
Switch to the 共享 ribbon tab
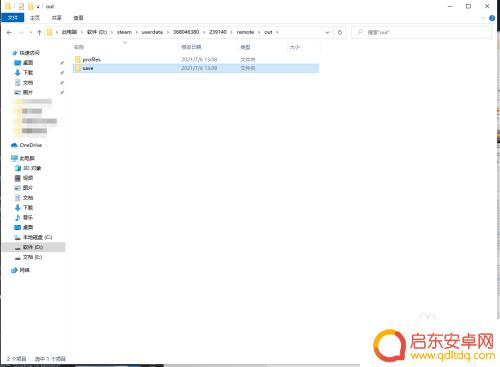tap(57, 18)
